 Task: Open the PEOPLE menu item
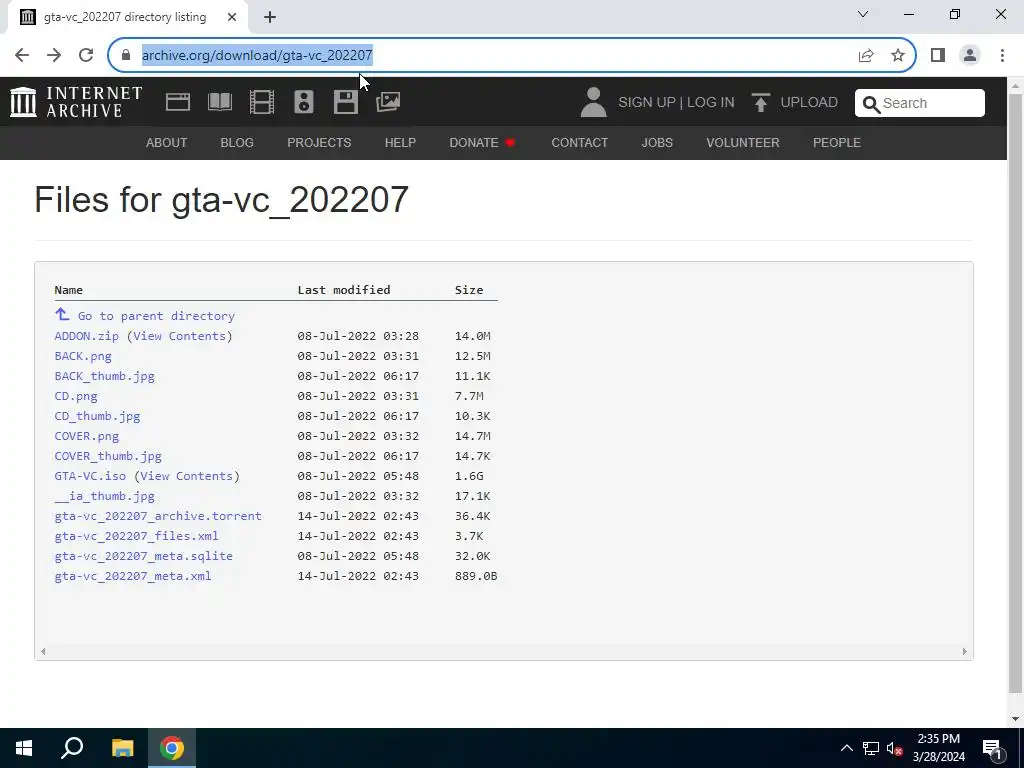[837, 142]
